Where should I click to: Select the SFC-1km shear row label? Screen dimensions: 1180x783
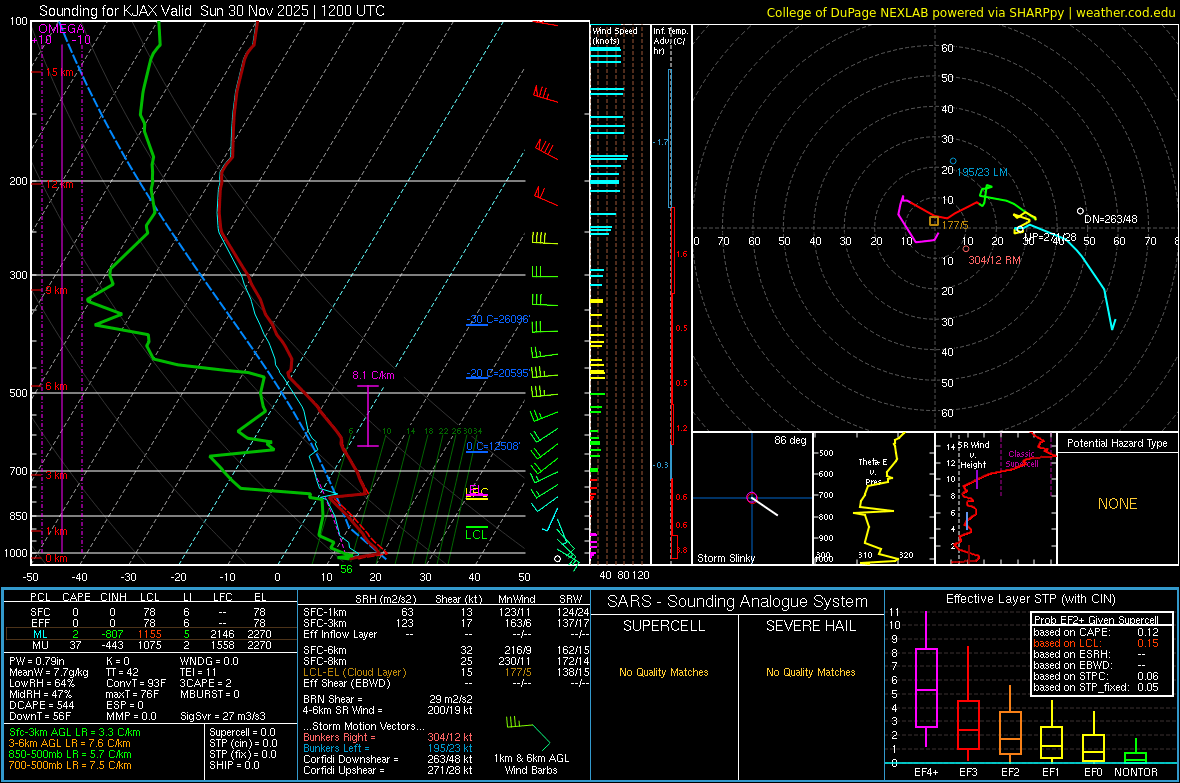coord(325,612)
